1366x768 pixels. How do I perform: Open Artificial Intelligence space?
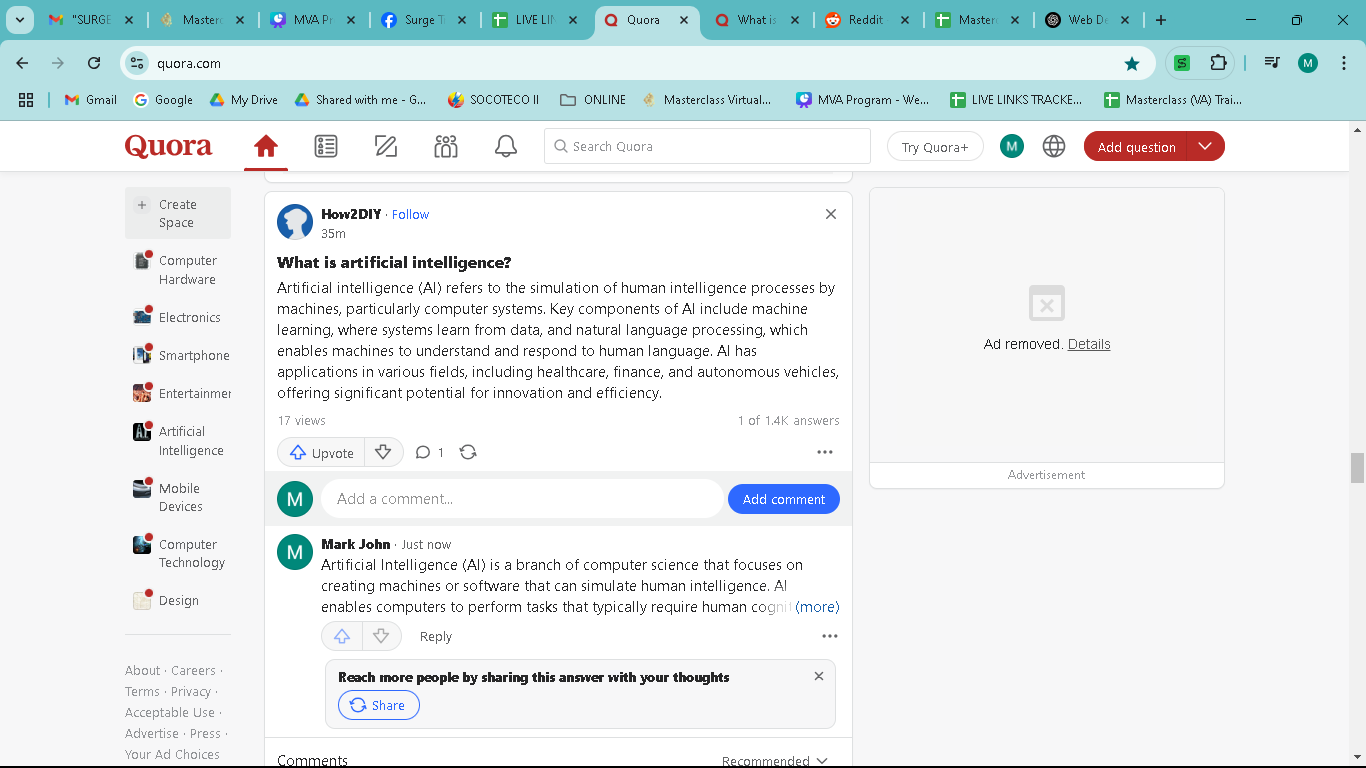(x=179, y=441)
